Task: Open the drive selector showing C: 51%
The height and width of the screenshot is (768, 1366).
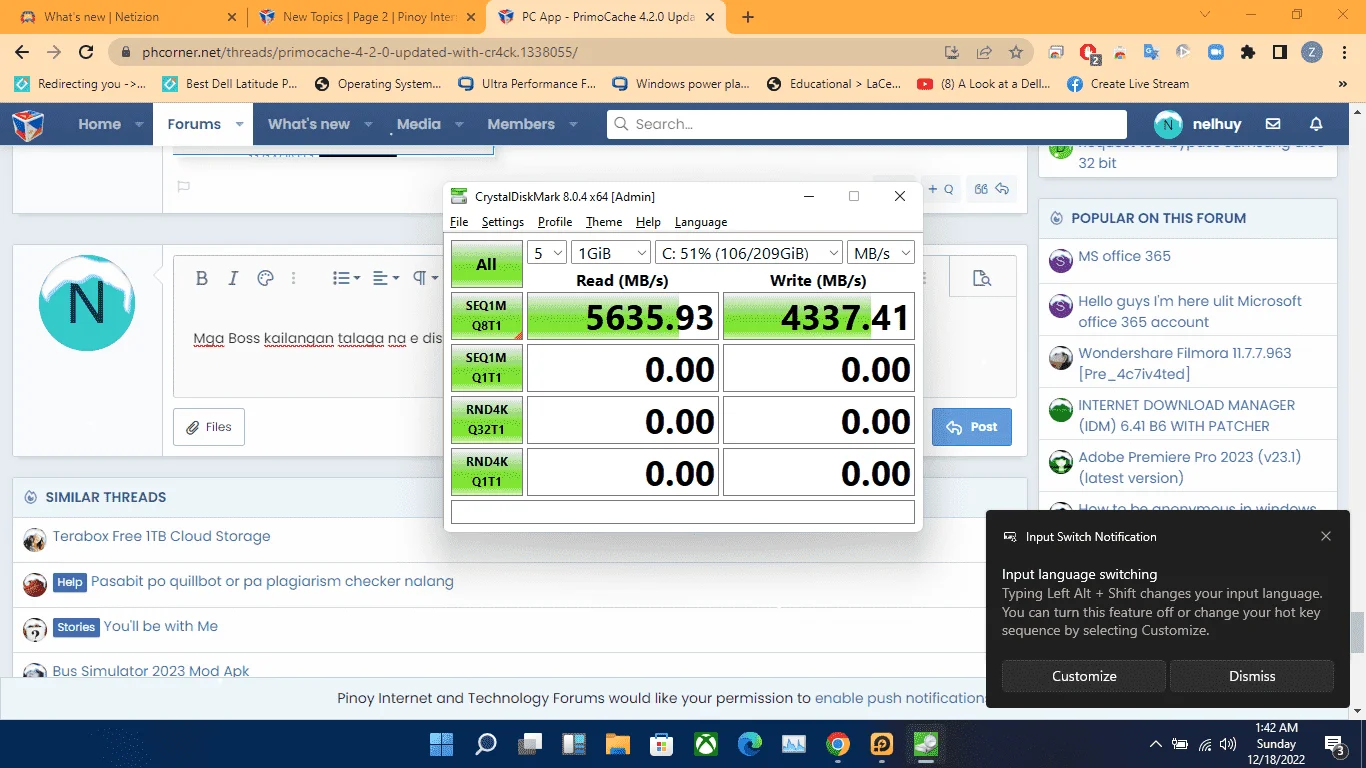Action: point(749,253)
